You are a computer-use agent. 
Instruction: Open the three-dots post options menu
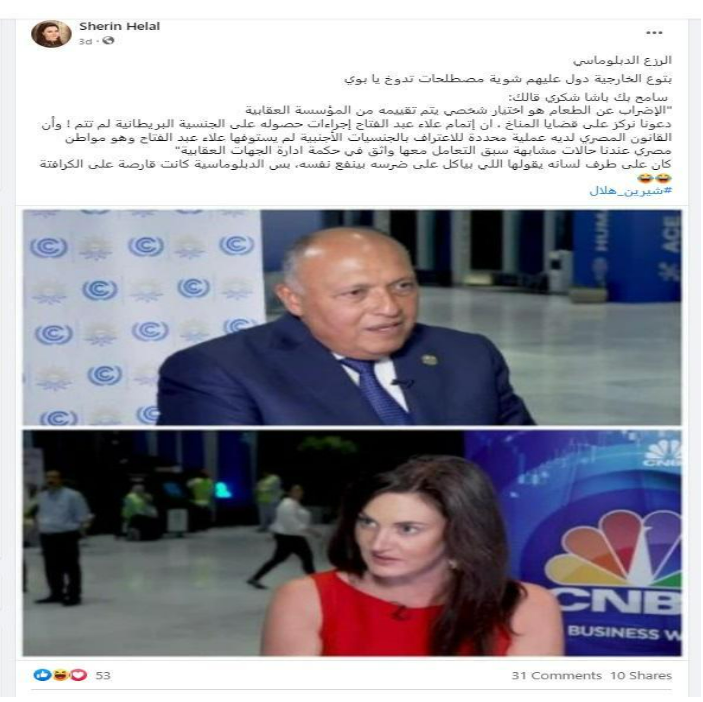(x=654, y=33)
